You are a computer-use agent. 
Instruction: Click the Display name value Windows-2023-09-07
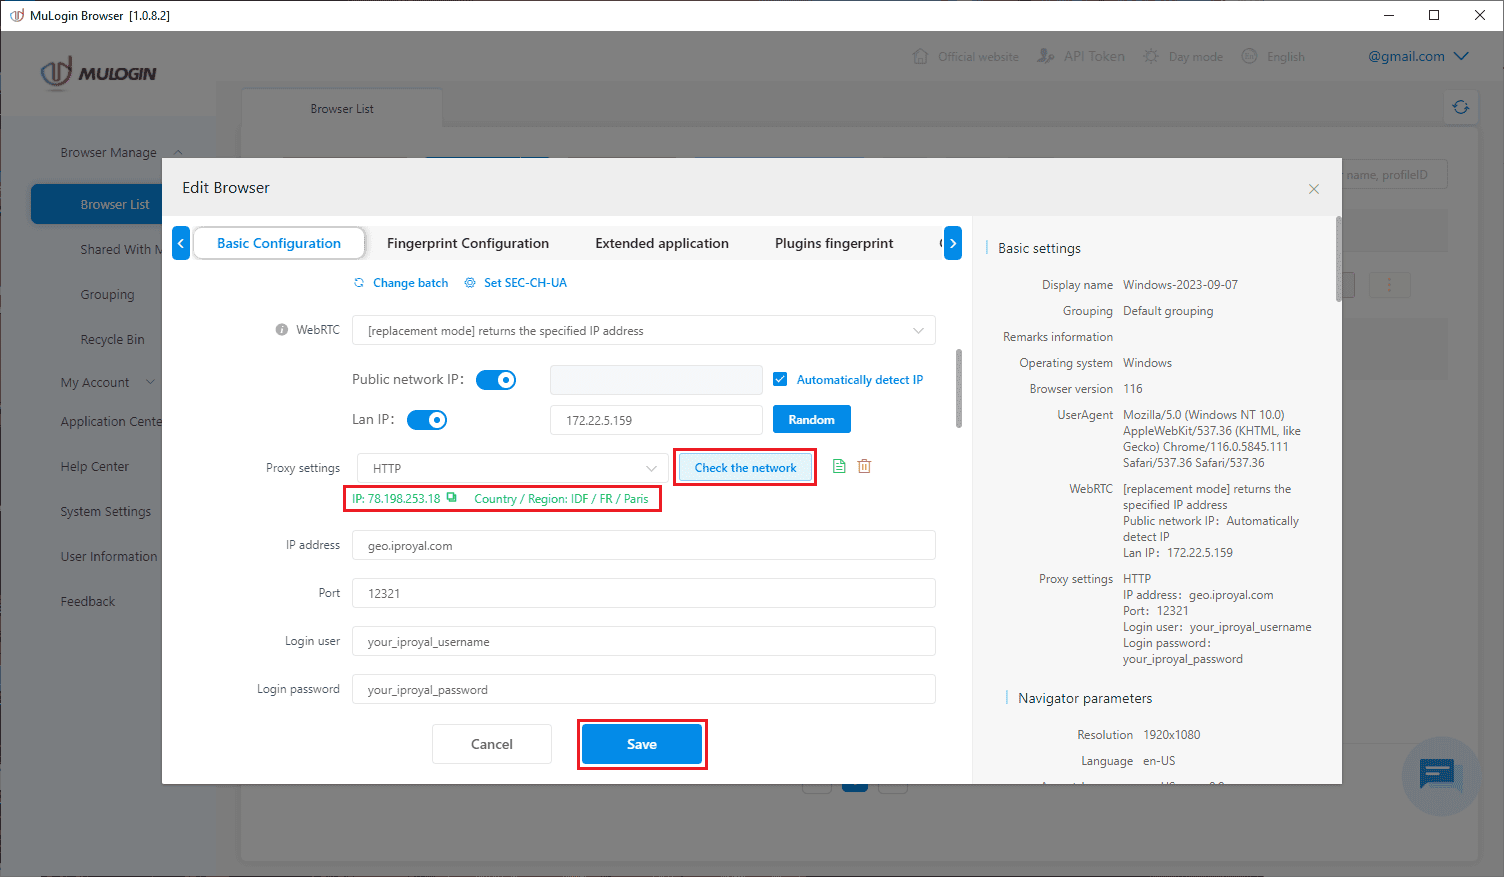pos(1180,285)
